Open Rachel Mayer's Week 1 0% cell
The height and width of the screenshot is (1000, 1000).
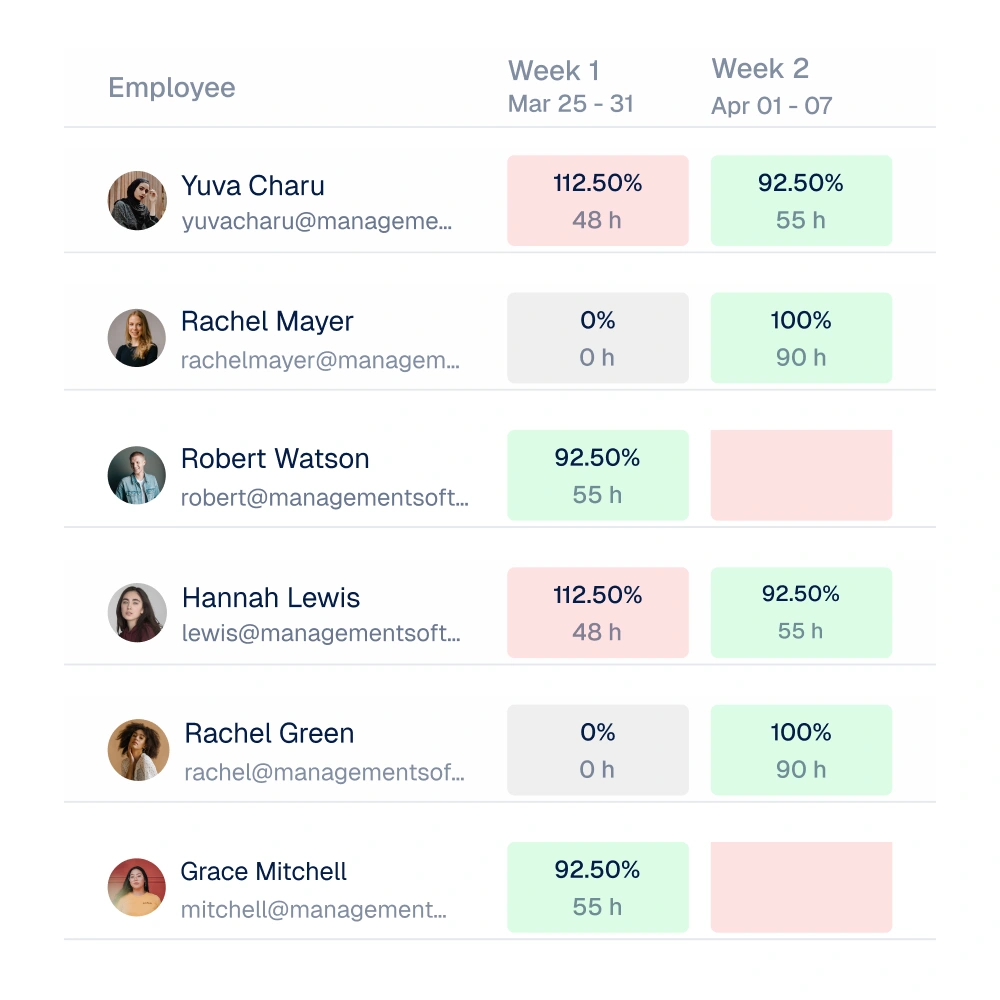pyautogui.click(x=598, y=338)
